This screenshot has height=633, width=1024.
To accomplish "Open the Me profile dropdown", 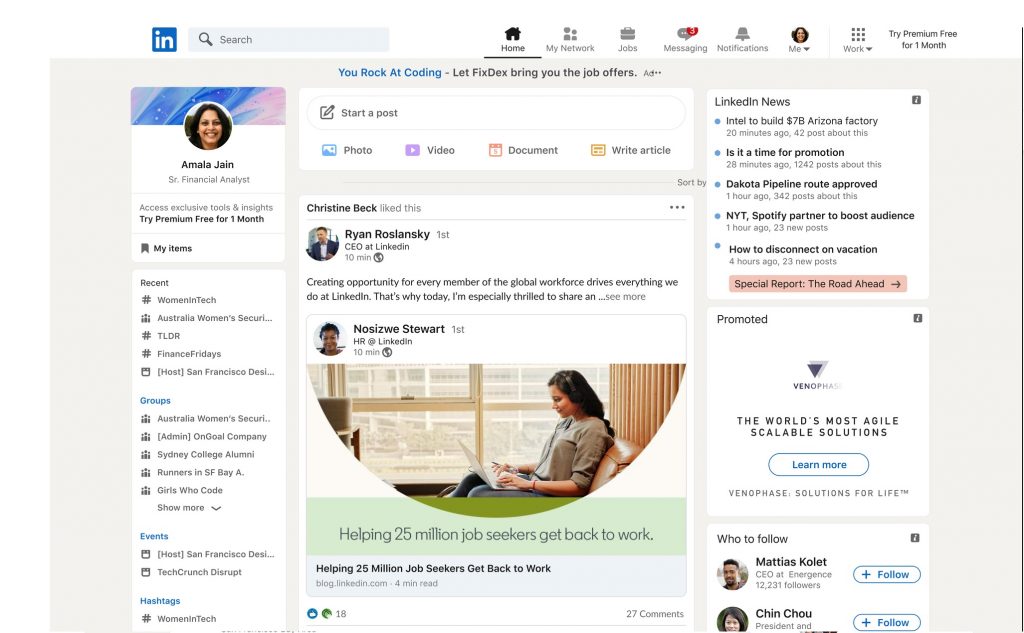I will click(x=800, y=40).
